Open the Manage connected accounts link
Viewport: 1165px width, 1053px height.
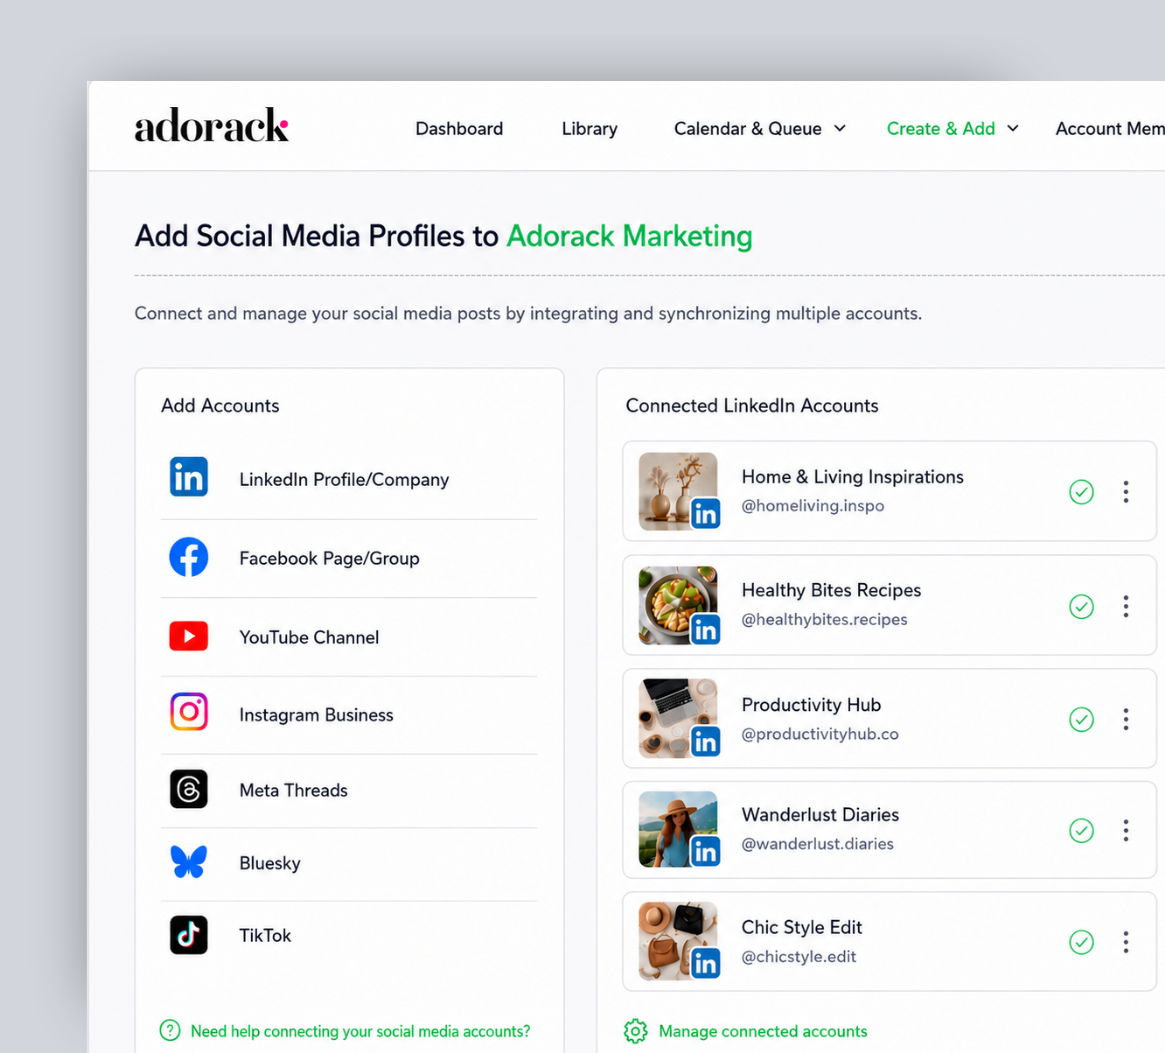(763, 1031)
